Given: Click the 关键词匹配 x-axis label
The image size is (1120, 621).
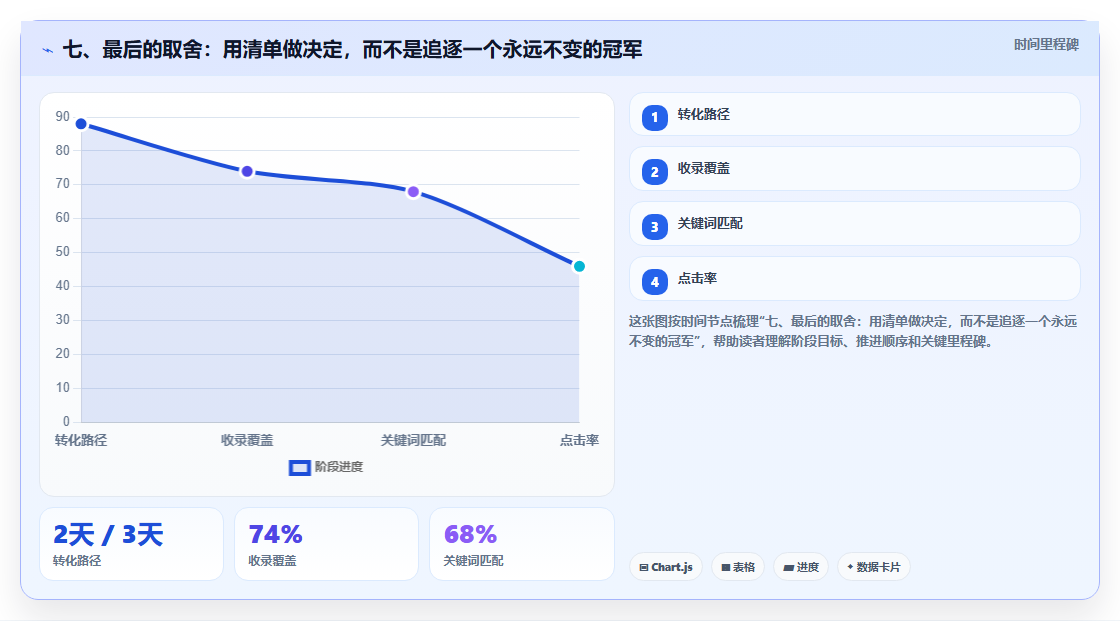Looking at the screenshot, I should click(413, 441).
